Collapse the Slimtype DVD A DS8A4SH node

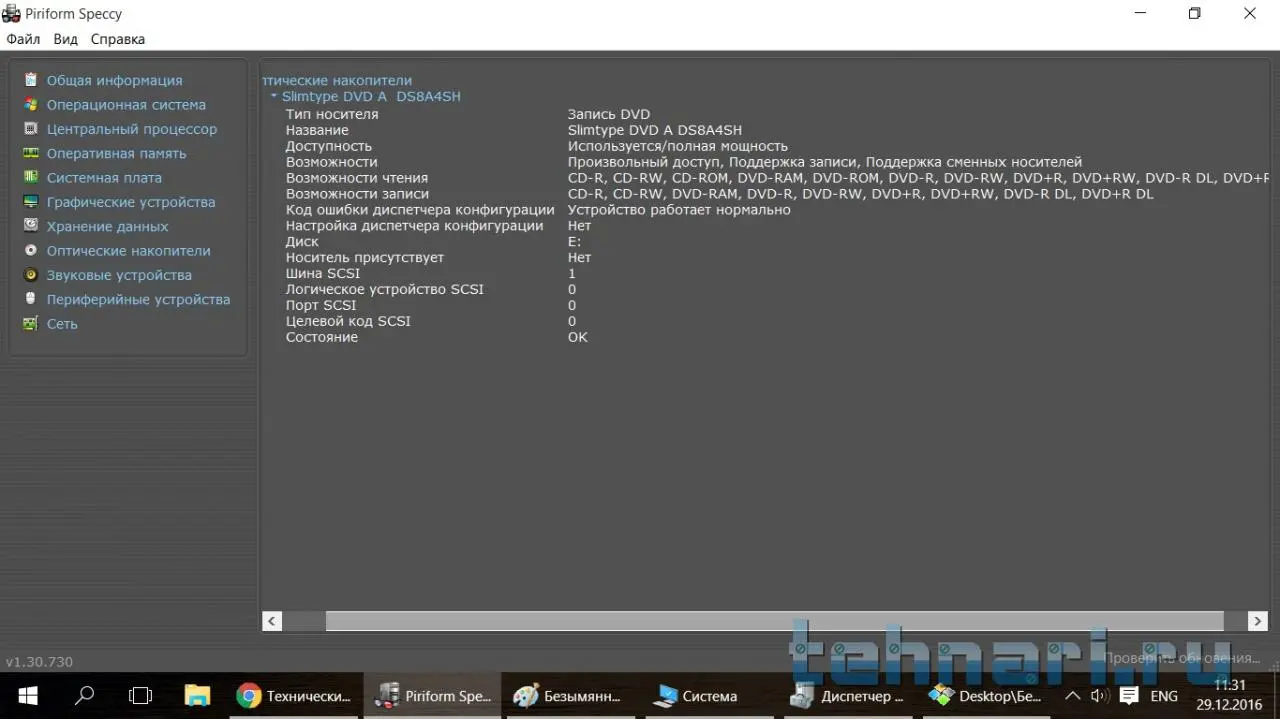[x=274, y=96]
